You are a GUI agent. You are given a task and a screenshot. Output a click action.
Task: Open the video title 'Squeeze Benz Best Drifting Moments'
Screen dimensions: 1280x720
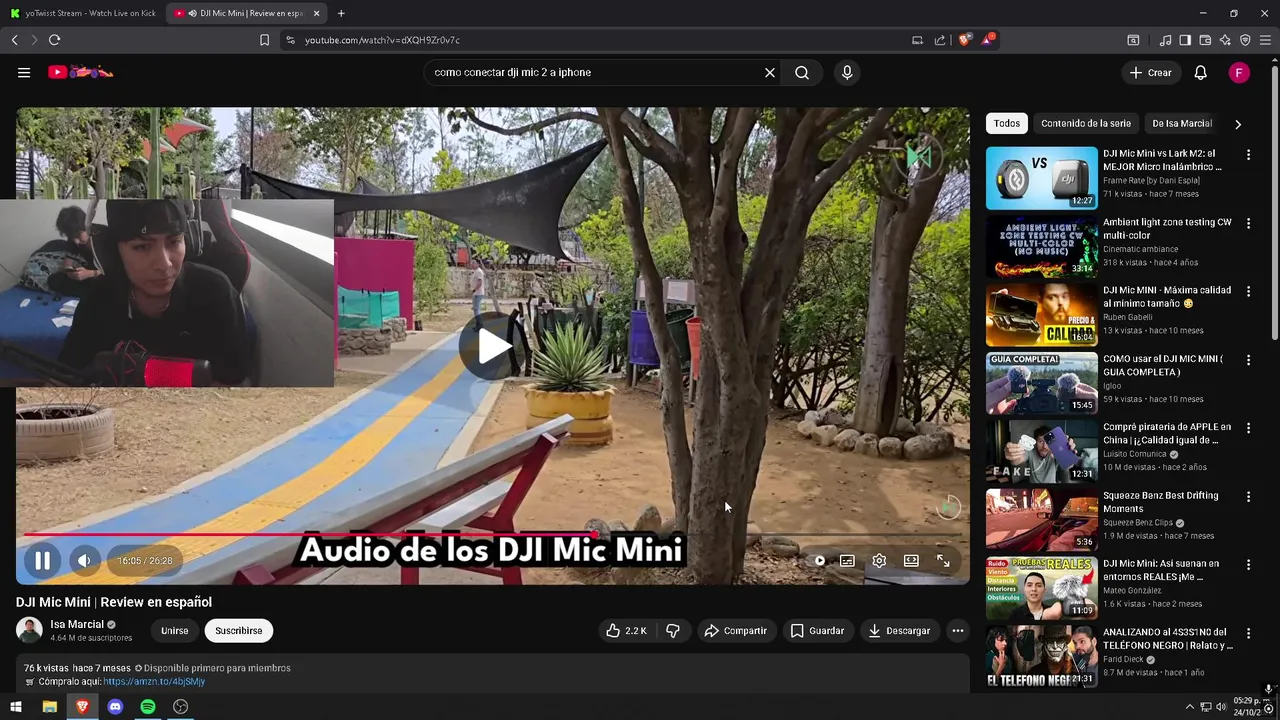pyautogui.click(x=1160, y=502)
